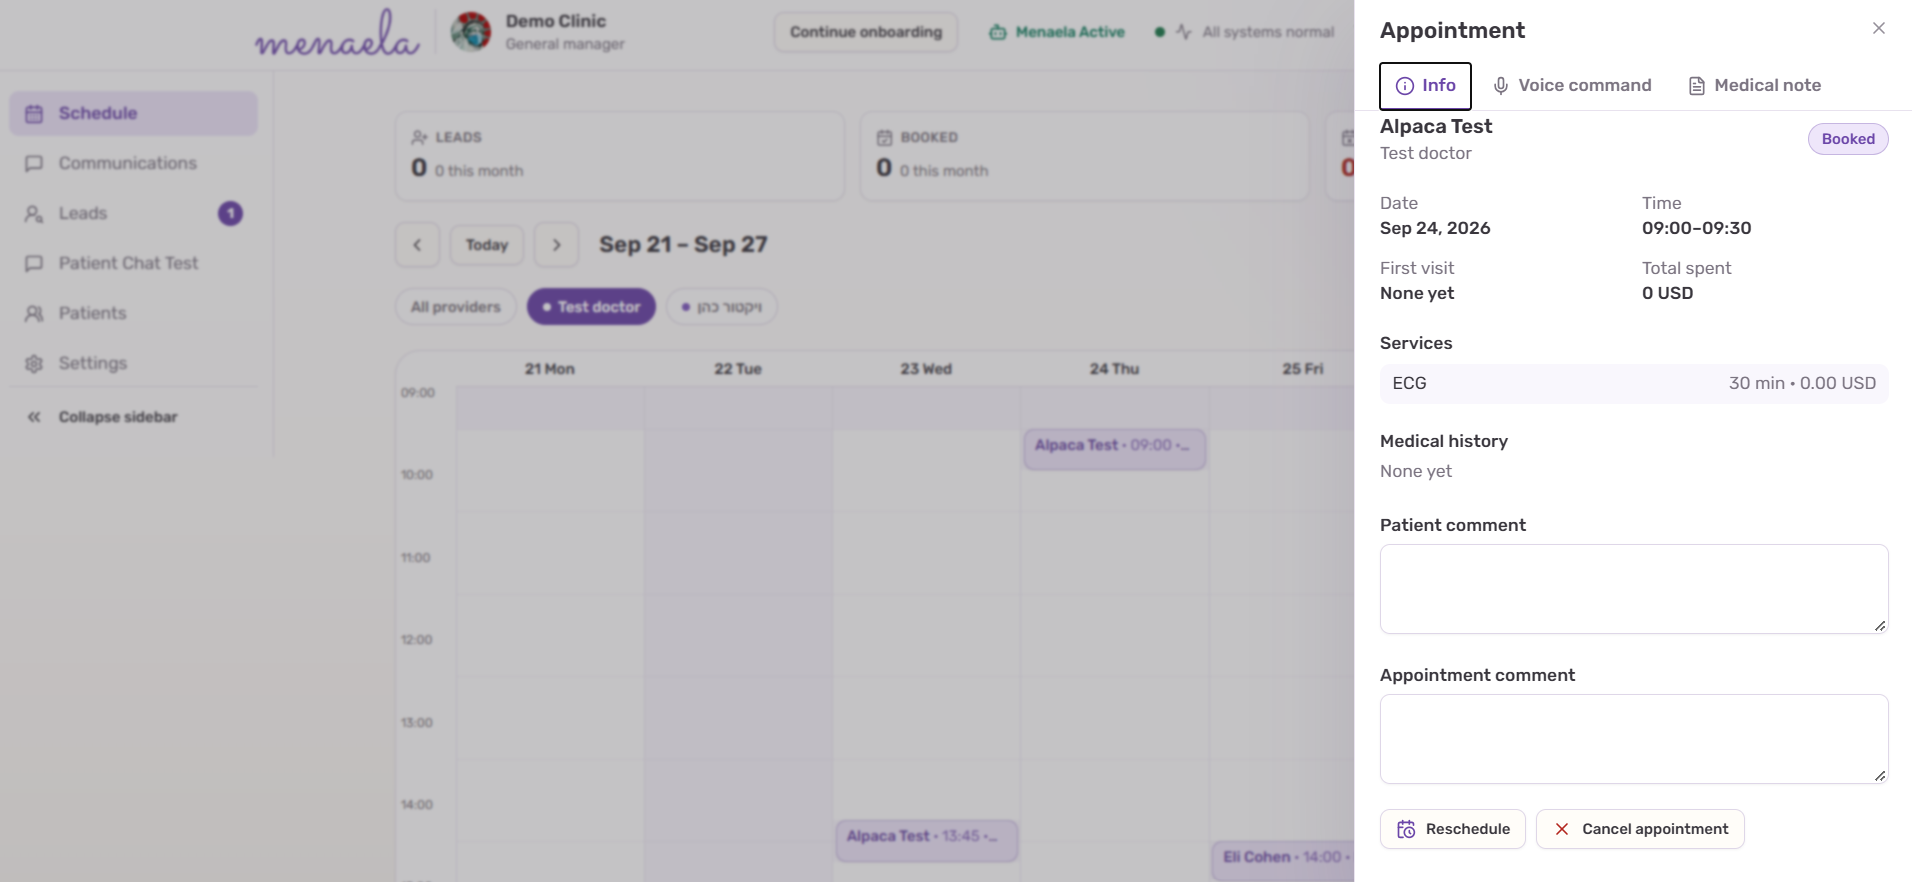1912x882 pixels.
Task: Click Menaela Active status
Action: pyautogui.click(x=1057, y=32)
